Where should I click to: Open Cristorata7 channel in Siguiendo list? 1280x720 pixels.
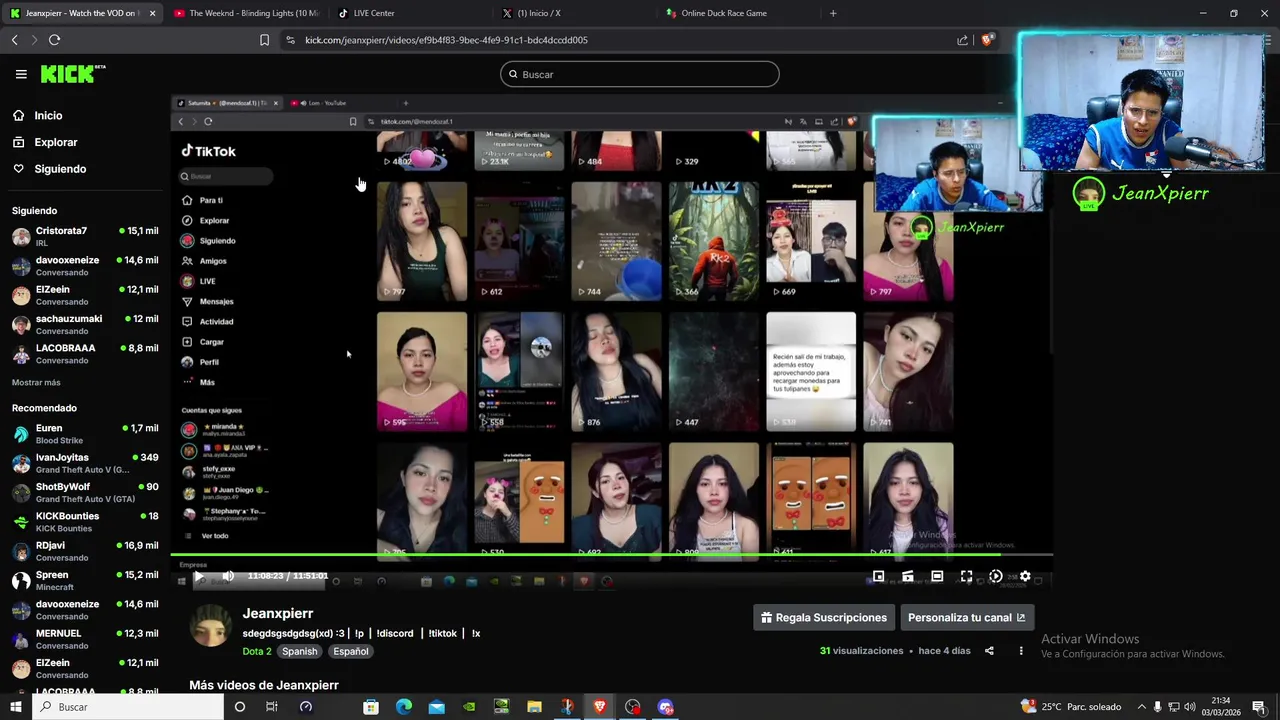pyautogui.click(x=84, y=236)
